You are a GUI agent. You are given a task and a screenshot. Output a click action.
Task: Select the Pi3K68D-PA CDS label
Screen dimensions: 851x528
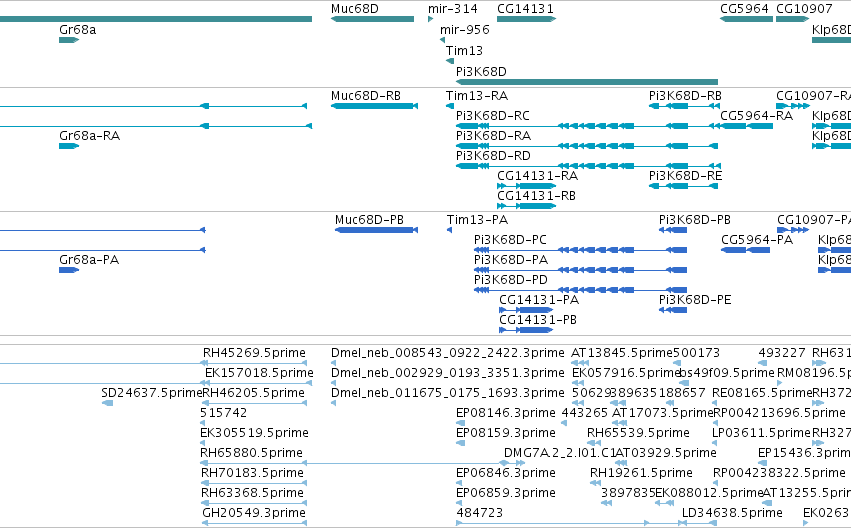[511, 260]
